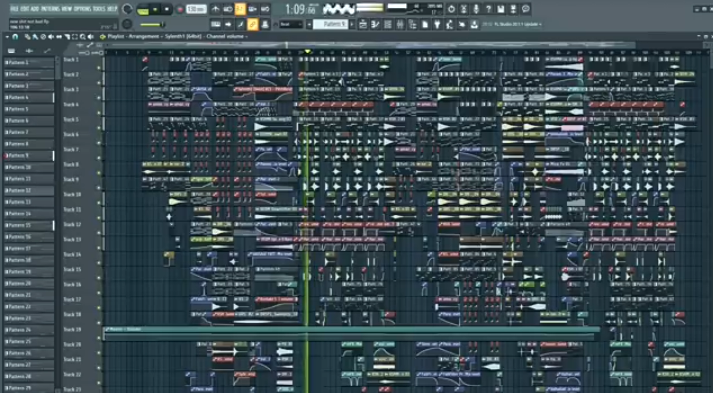
Task: Open the Browser view icon
Action: tap(412, 24)
